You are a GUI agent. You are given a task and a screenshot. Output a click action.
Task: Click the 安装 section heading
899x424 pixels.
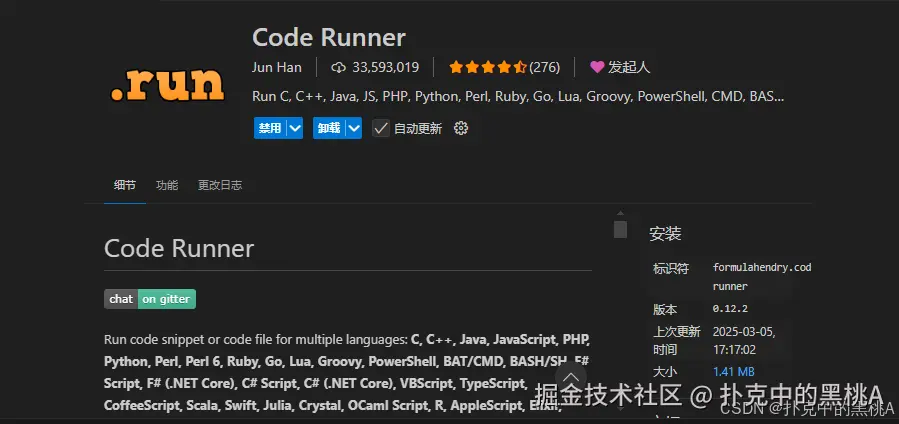tap(665, 234)
